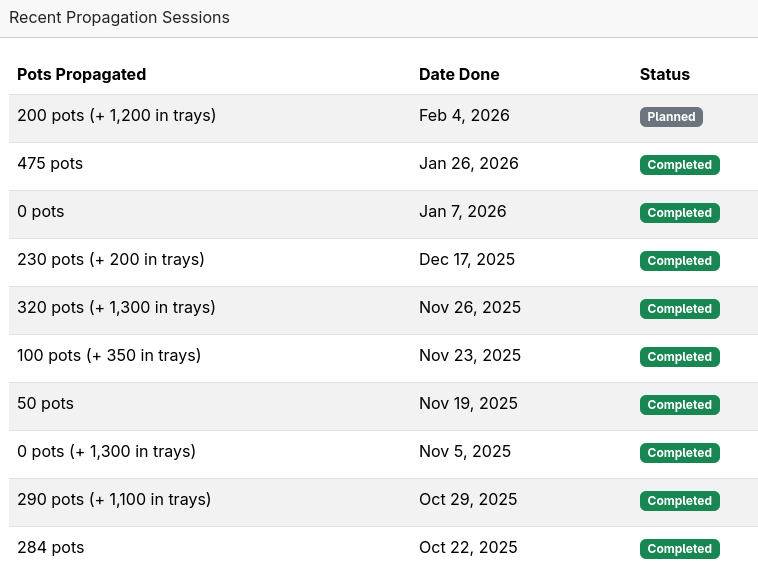This screenshot has height=574, width=758.
Task: Select the 290 pots (+ 1,100 in trays) entry
Action: pos(114,500)
